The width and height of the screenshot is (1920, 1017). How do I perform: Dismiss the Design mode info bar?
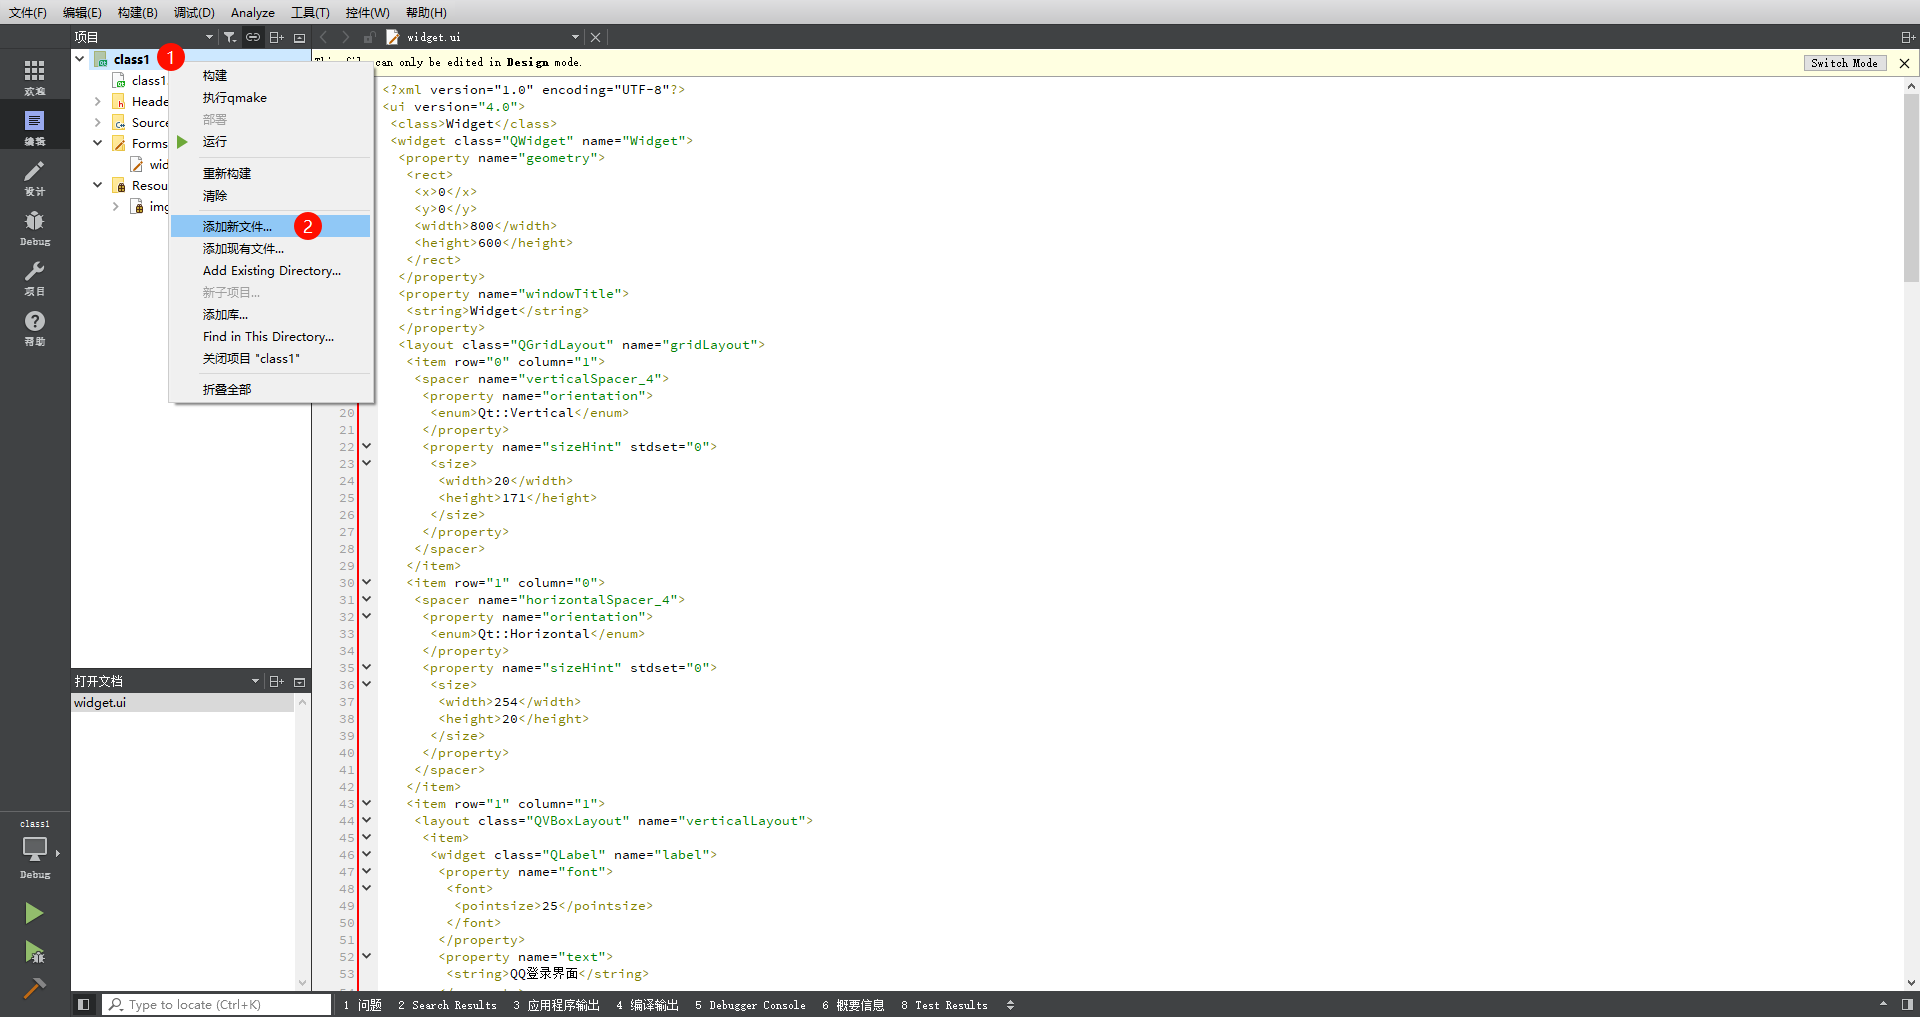pyautogui.click(x=1904, y=63)
